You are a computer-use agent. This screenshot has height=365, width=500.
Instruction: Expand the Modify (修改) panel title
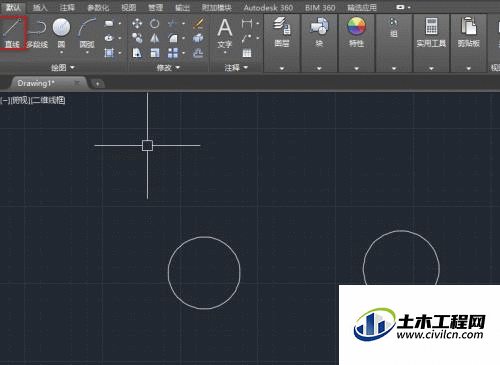(168, 68)
